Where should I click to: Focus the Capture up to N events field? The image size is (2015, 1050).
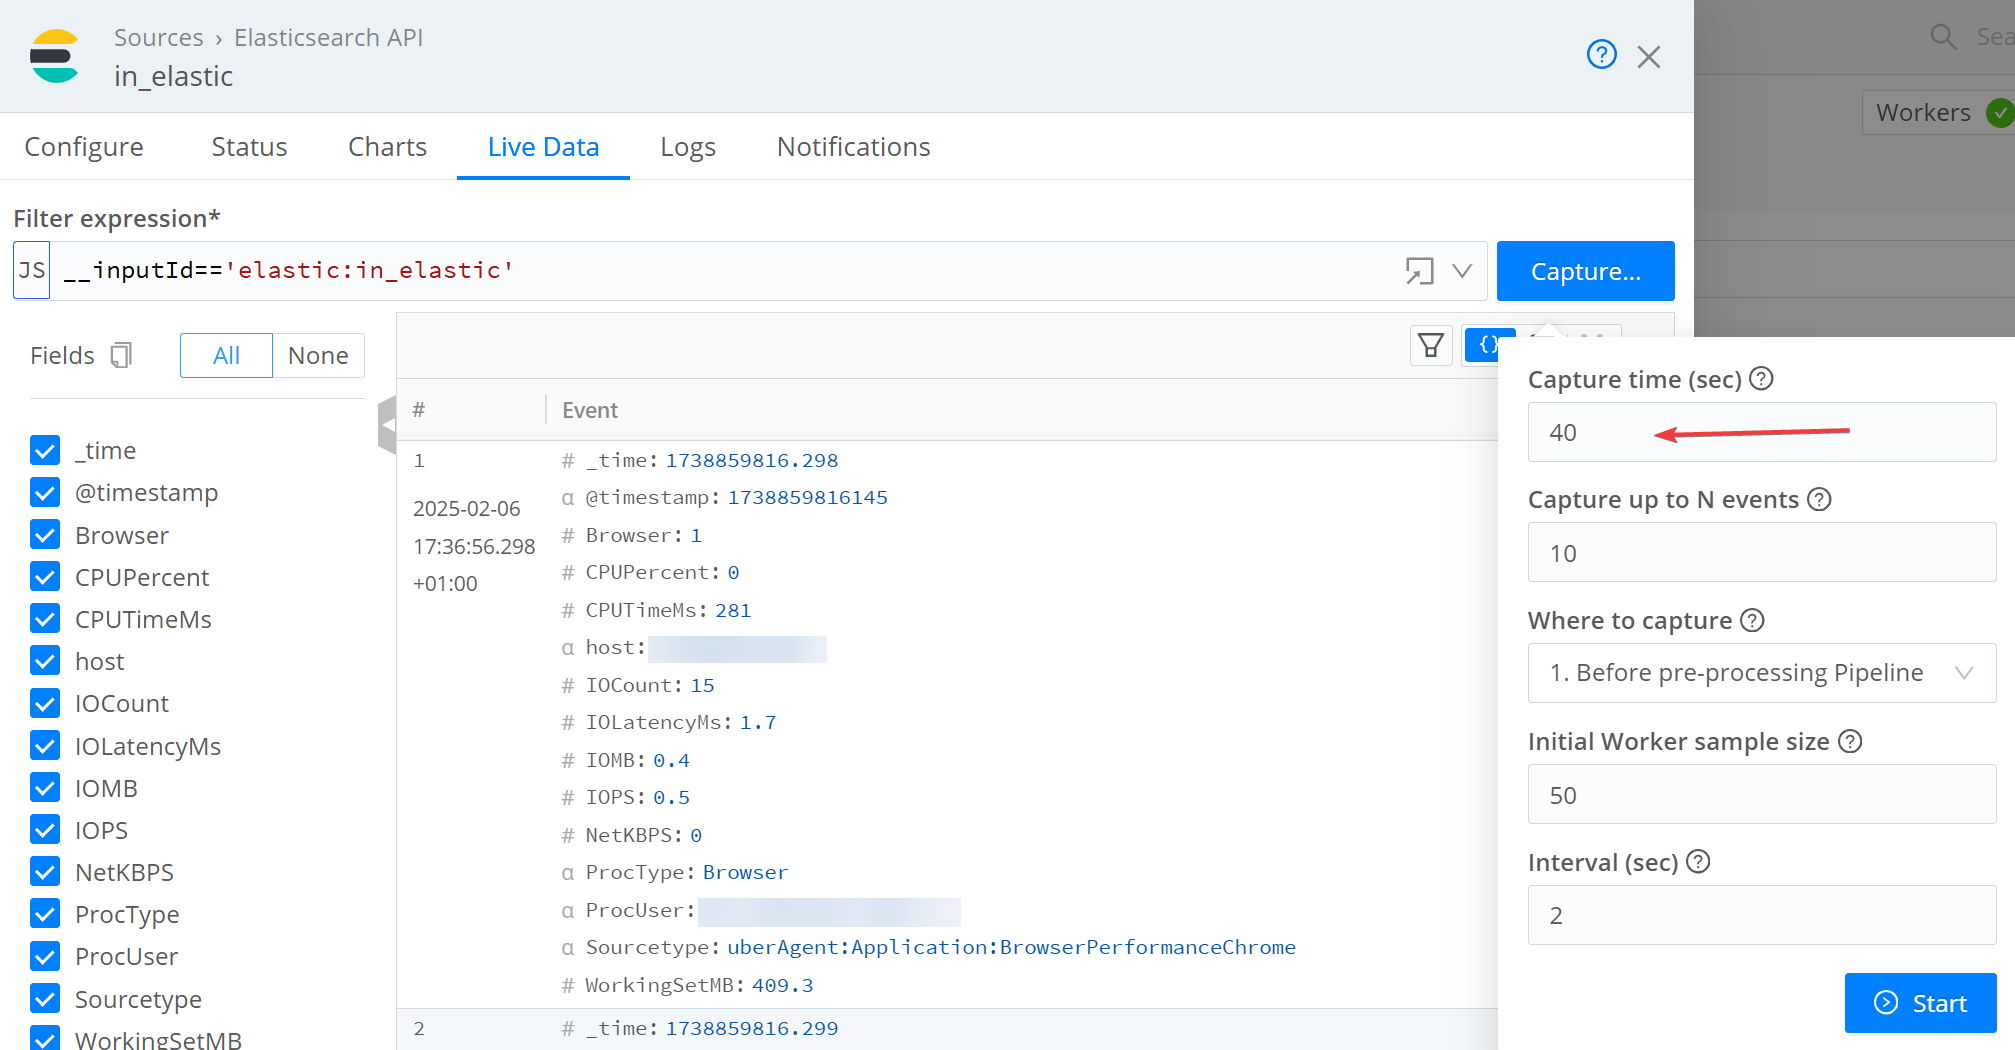[1762, 553]
